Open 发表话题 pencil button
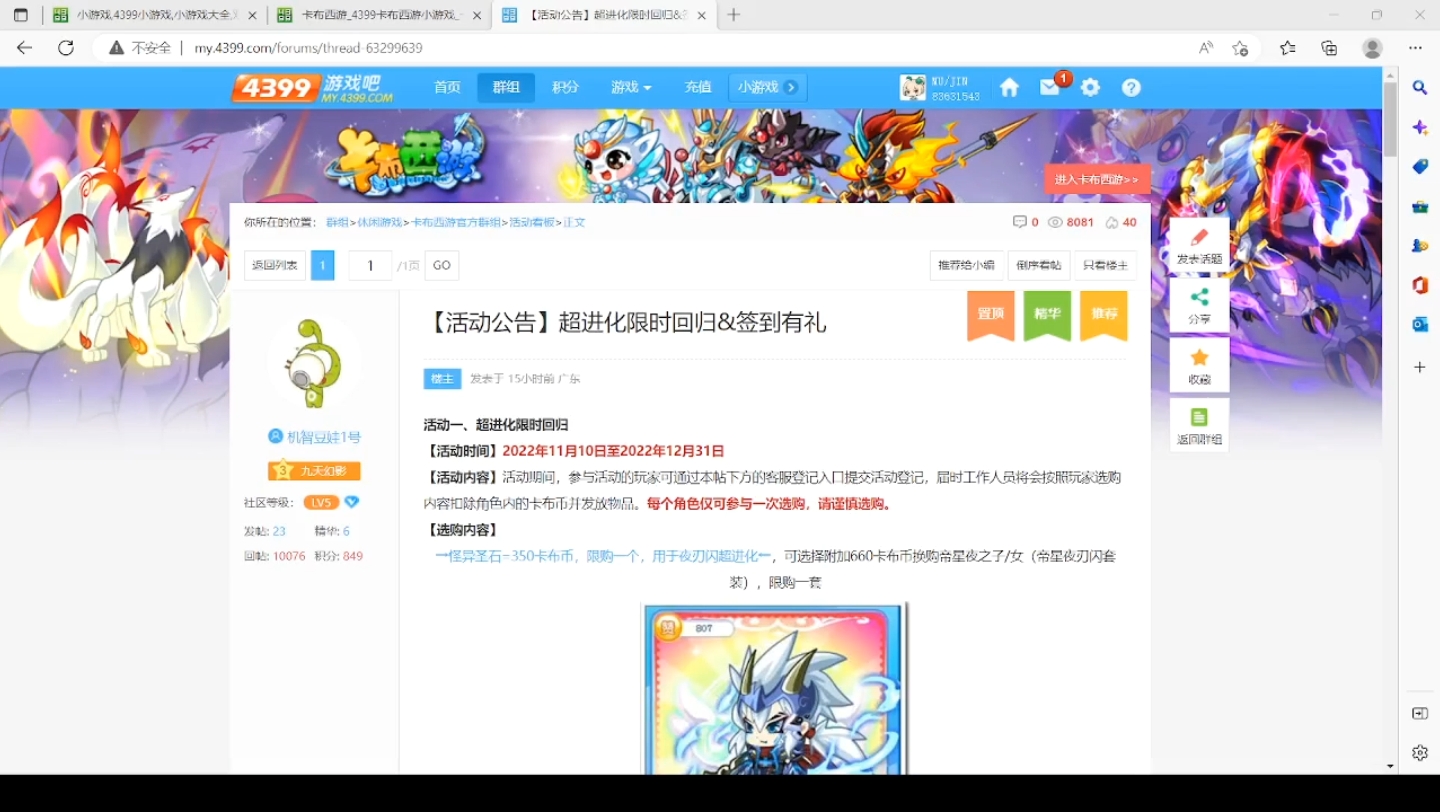 [1199, 245]
